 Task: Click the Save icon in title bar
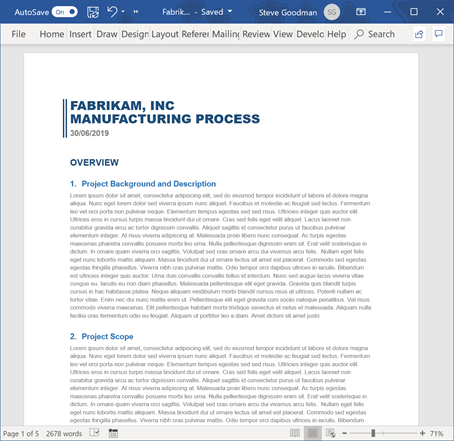93,12
